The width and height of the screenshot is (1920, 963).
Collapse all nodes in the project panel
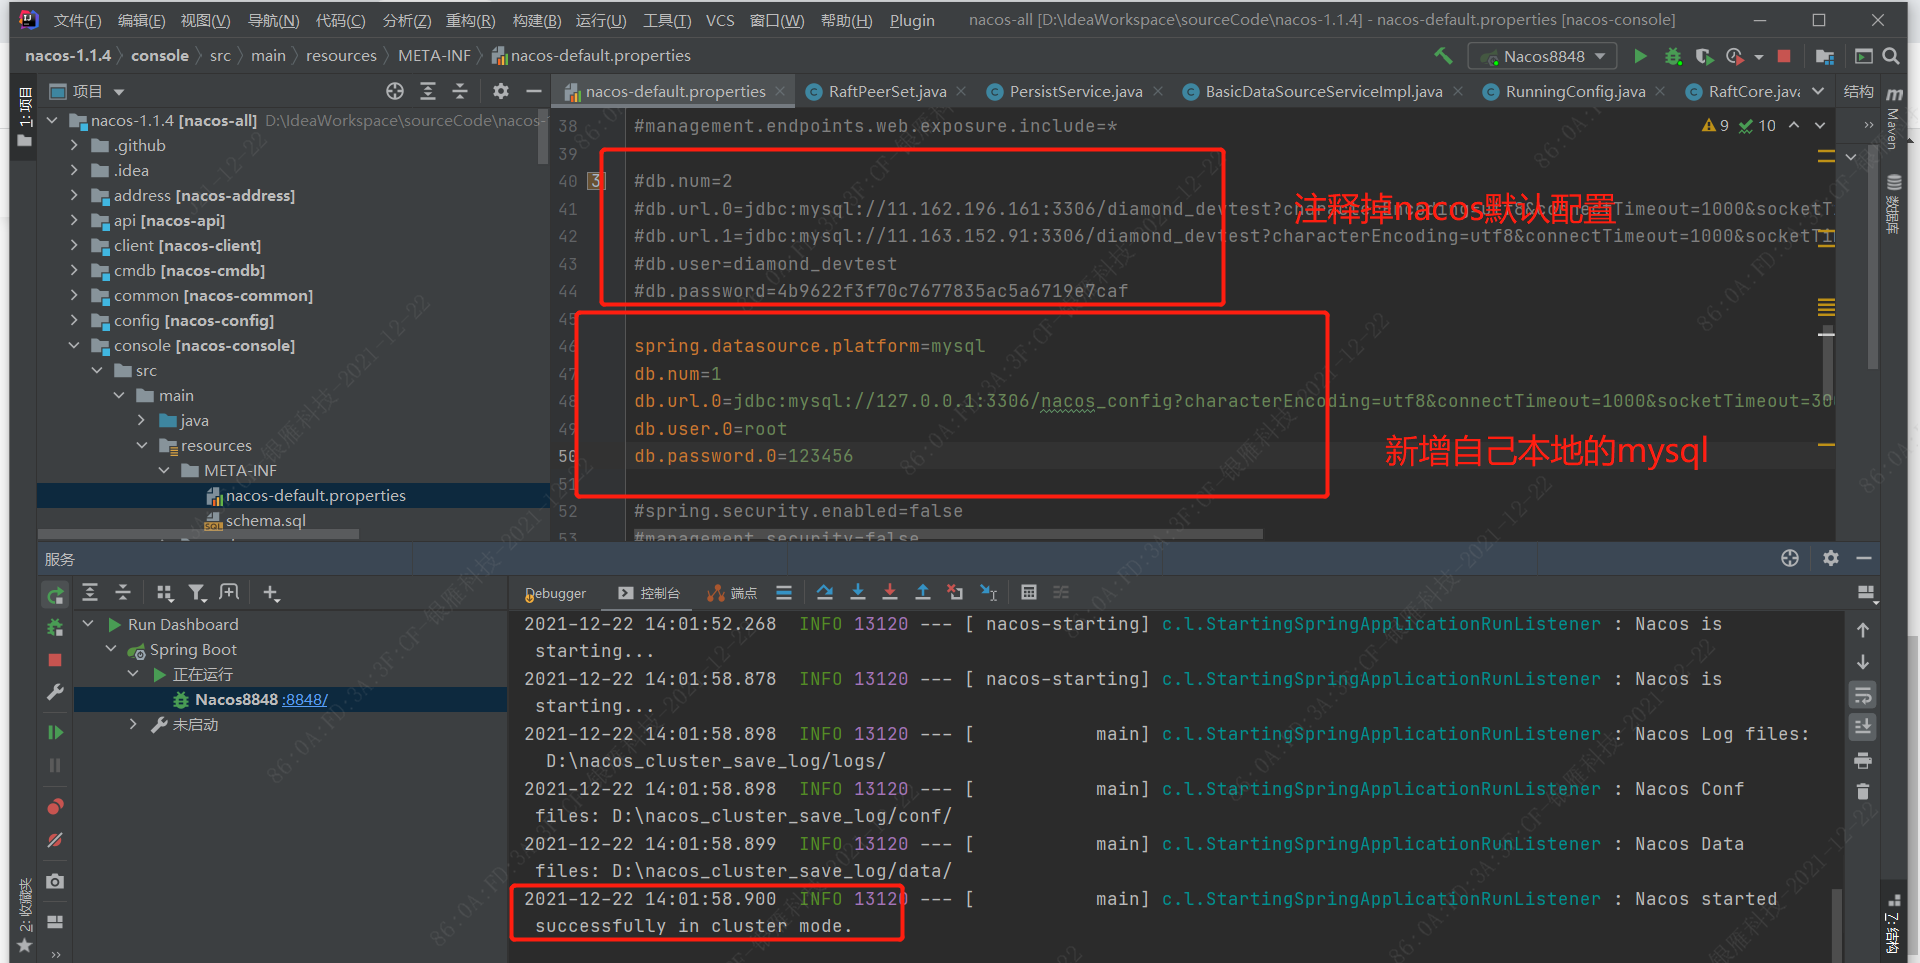[460, 91]
